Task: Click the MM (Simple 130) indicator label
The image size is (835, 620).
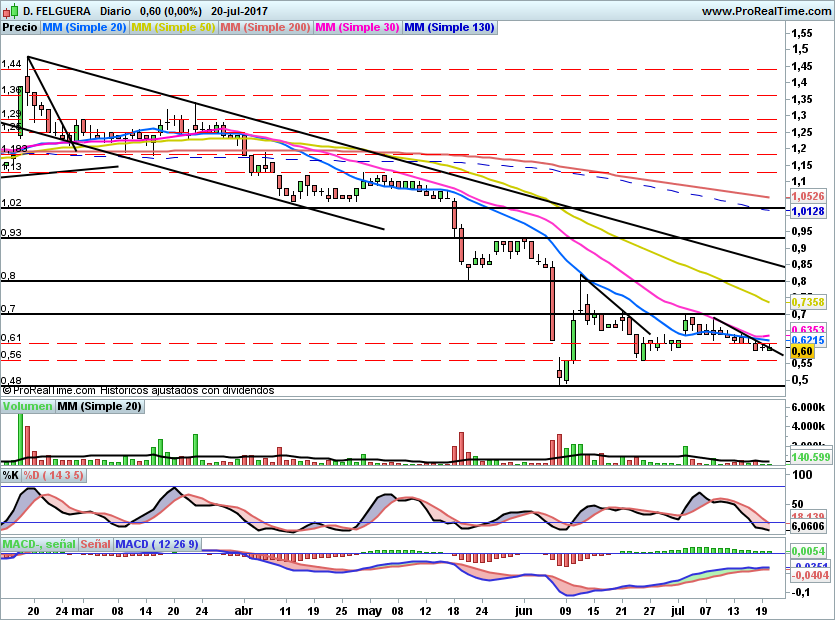Action: tap(449, 28)
